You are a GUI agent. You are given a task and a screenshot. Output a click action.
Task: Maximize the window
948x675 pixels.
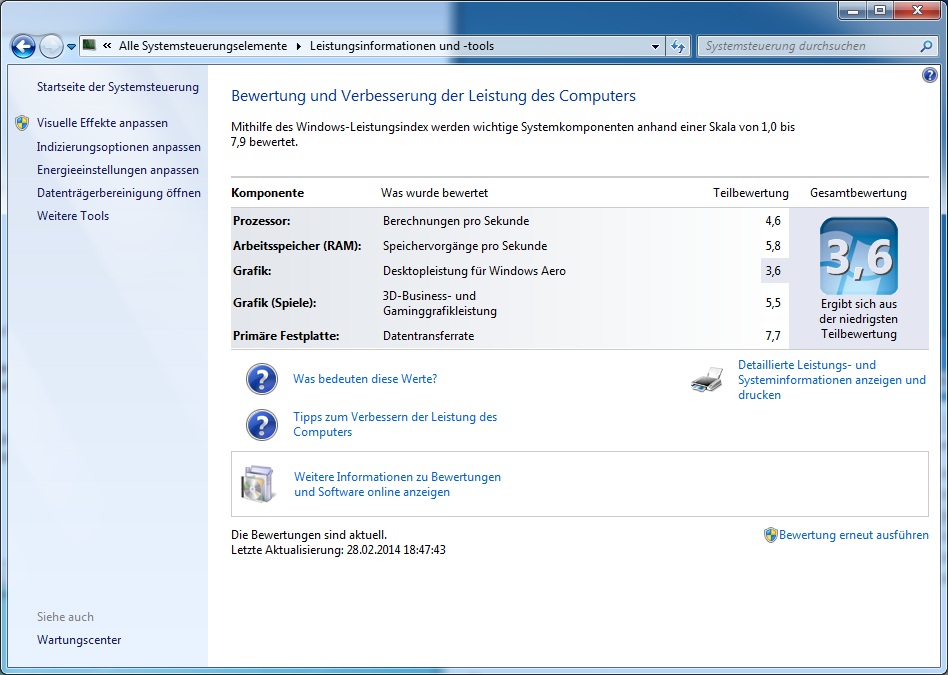(x=881, y=11)
